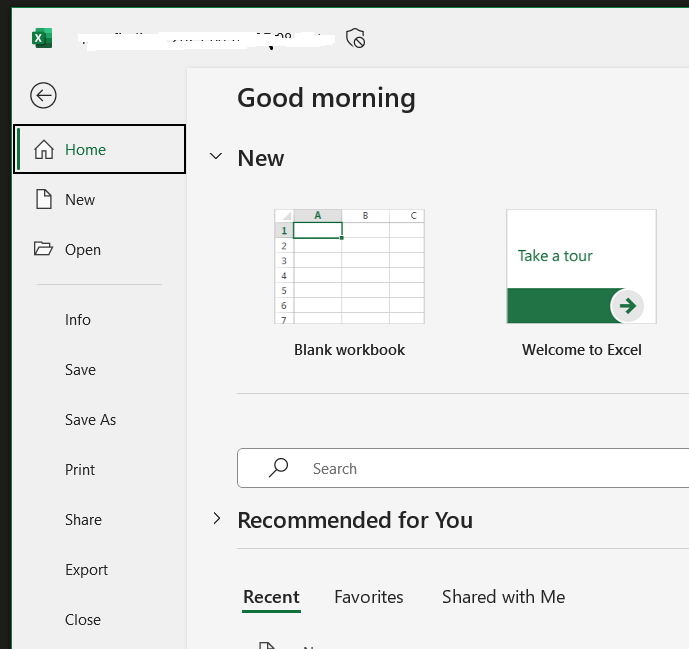Click the magnifying glass search icon
Screen dimensions: 689x649
(x=279, y=468)
